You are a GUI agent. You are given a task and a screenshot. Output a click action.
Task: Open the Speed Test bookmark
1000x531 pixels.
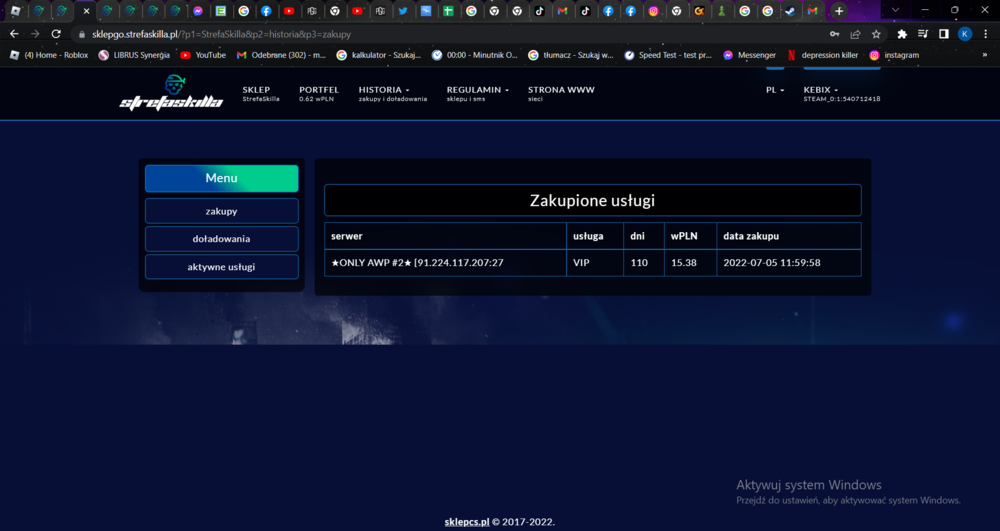pyautogui.click(x=668, y=55)
